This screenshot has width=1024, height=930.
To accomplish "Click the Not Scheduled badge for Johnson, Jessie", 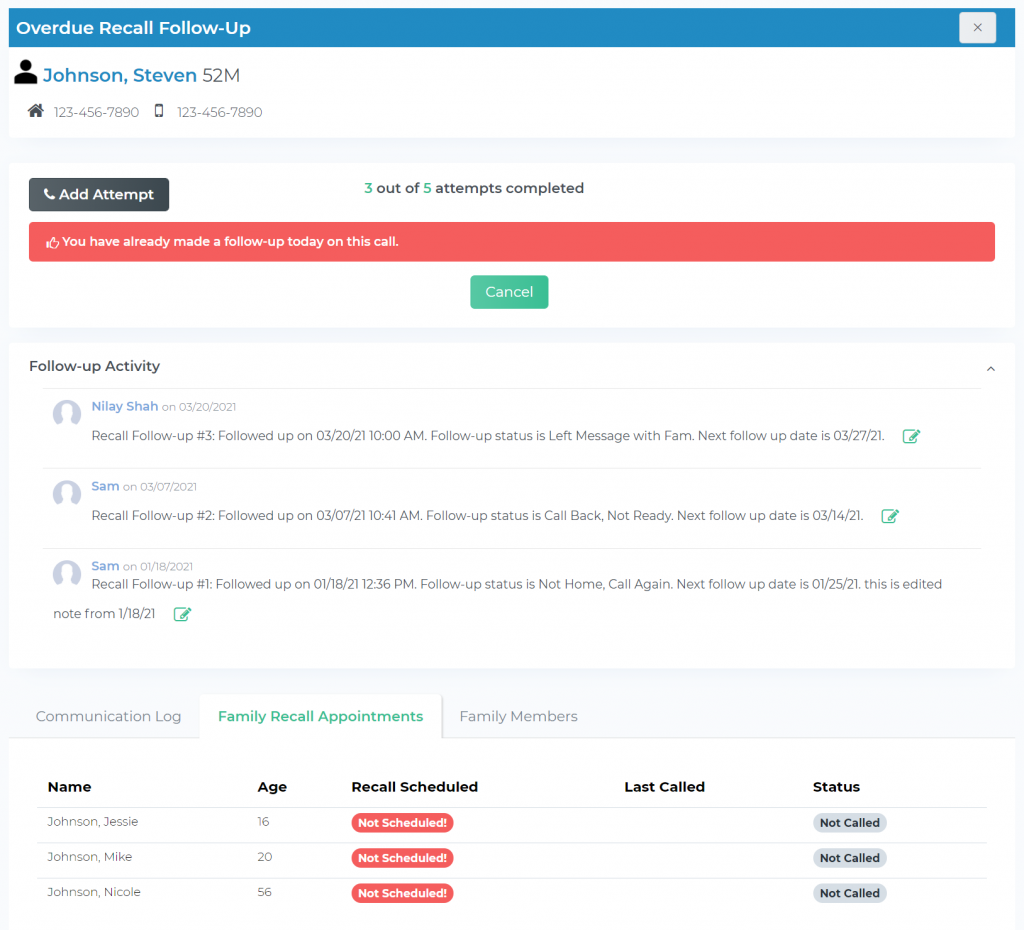I will [402, 822].
